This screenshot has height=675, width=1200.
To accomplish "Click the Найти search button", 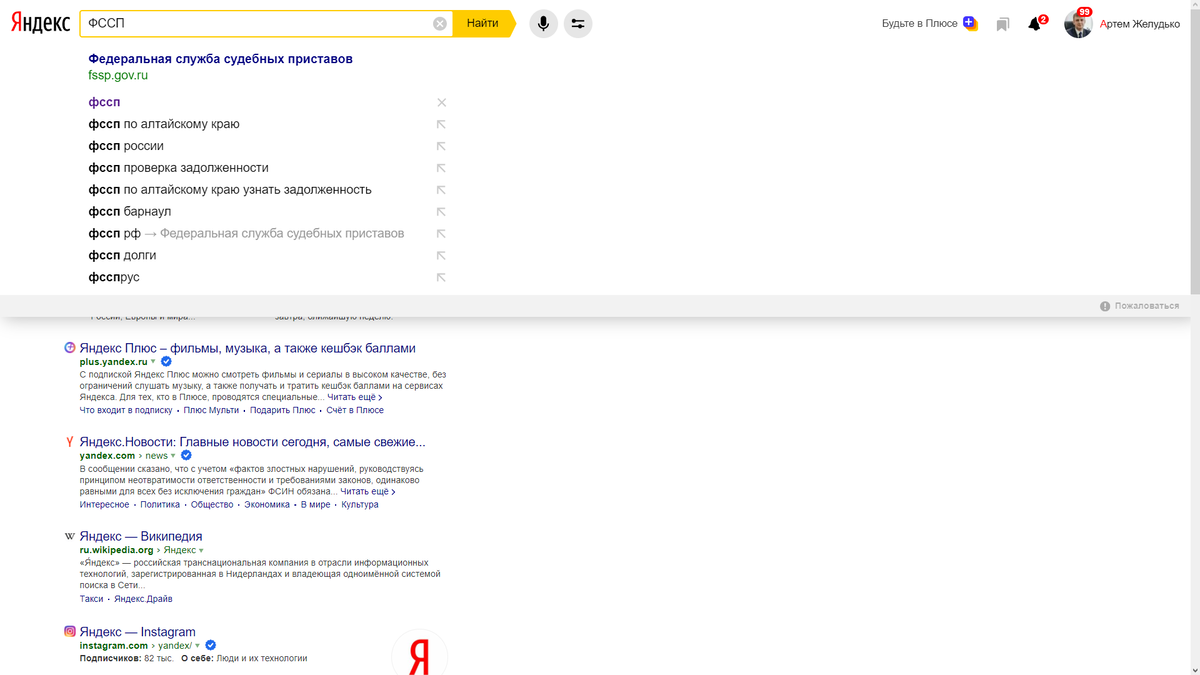I will tap(482, 23).
